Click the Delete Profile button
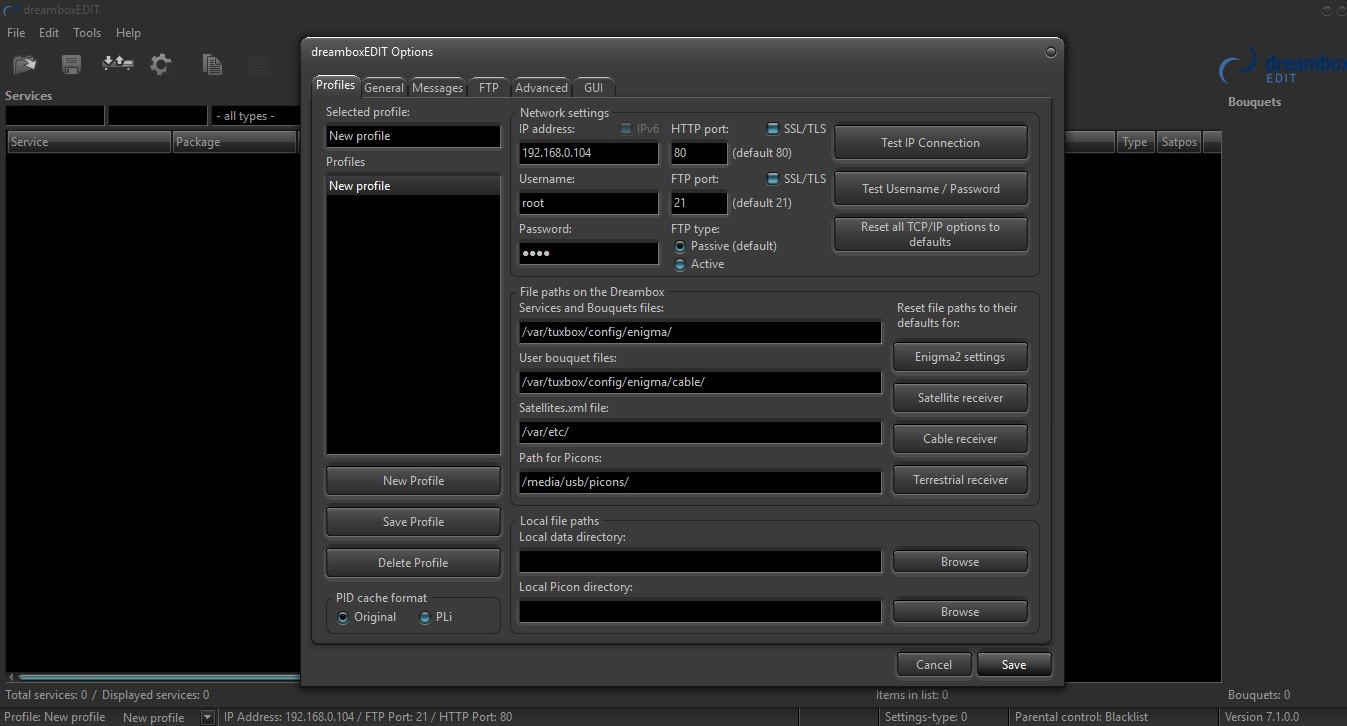 [x=413, y=563]
